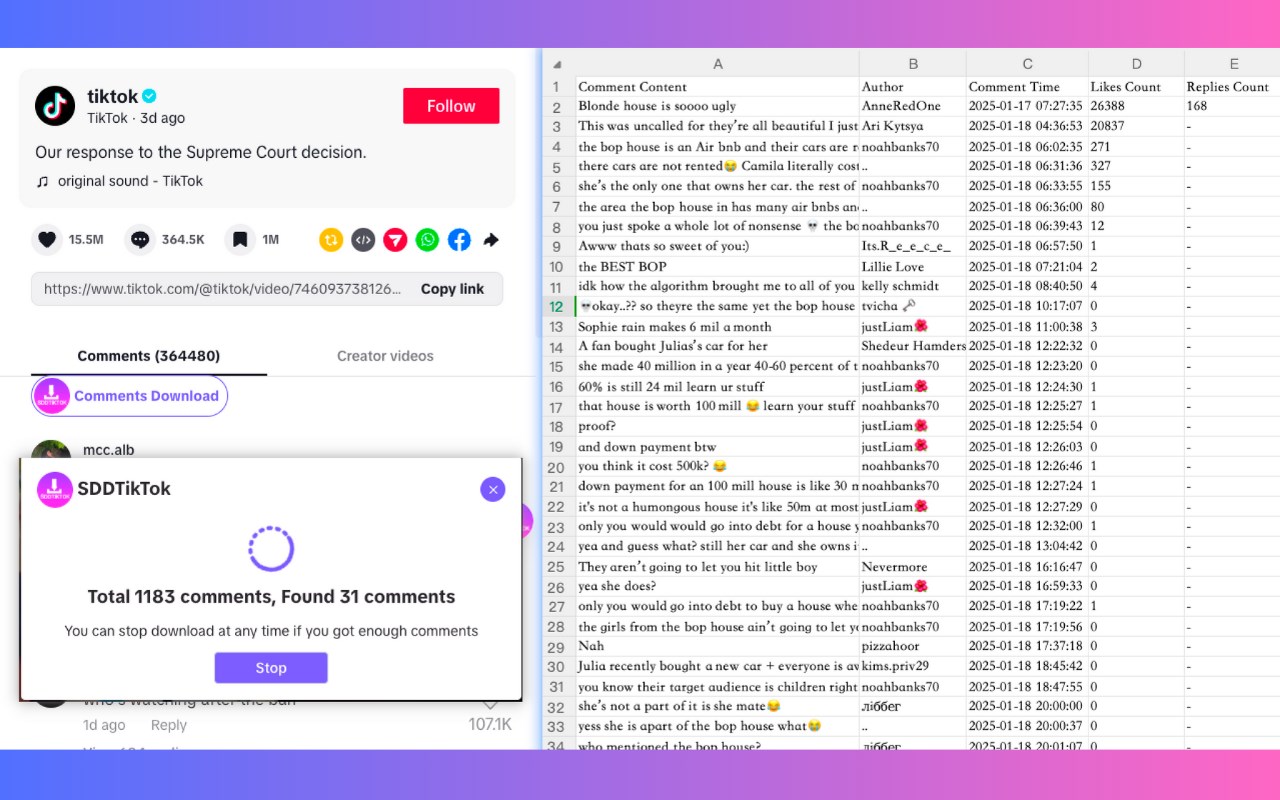Screen dimensions: 1280x800
Task: Click the video URL field
Action: click(x=267, y=289)
